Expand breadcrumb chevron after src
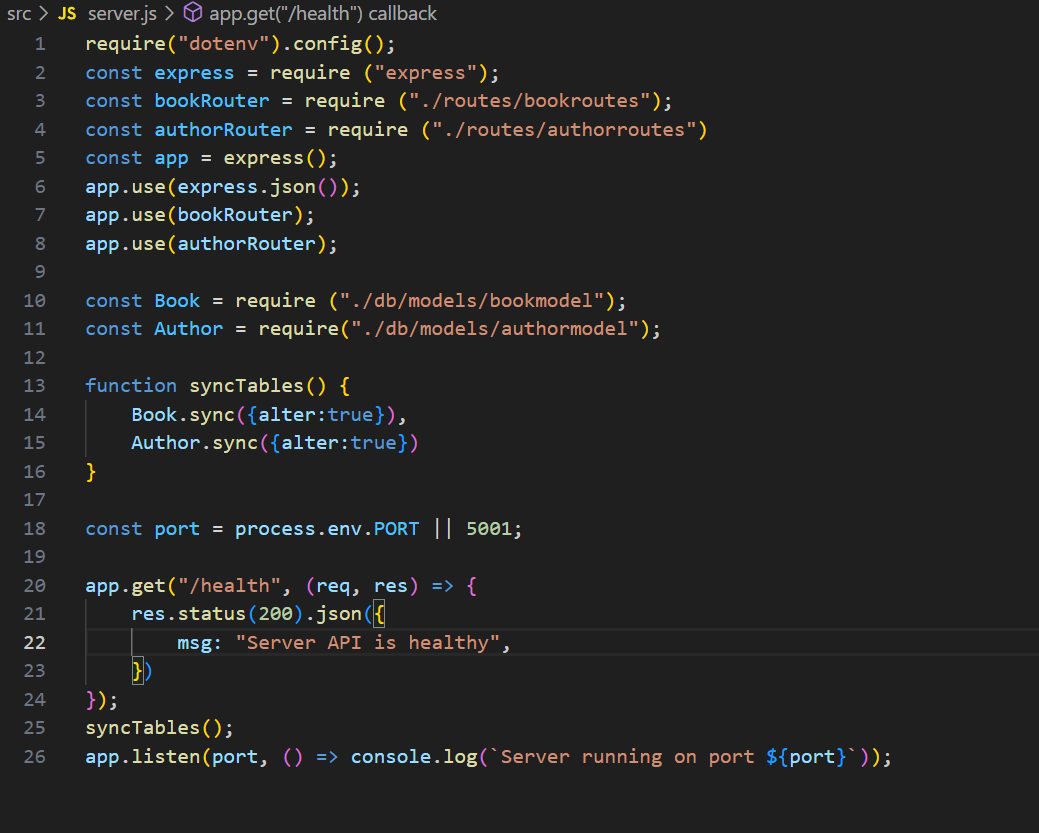Viewport: 1039px width, 833px height. pyautogui.click(x=44, y=13)
